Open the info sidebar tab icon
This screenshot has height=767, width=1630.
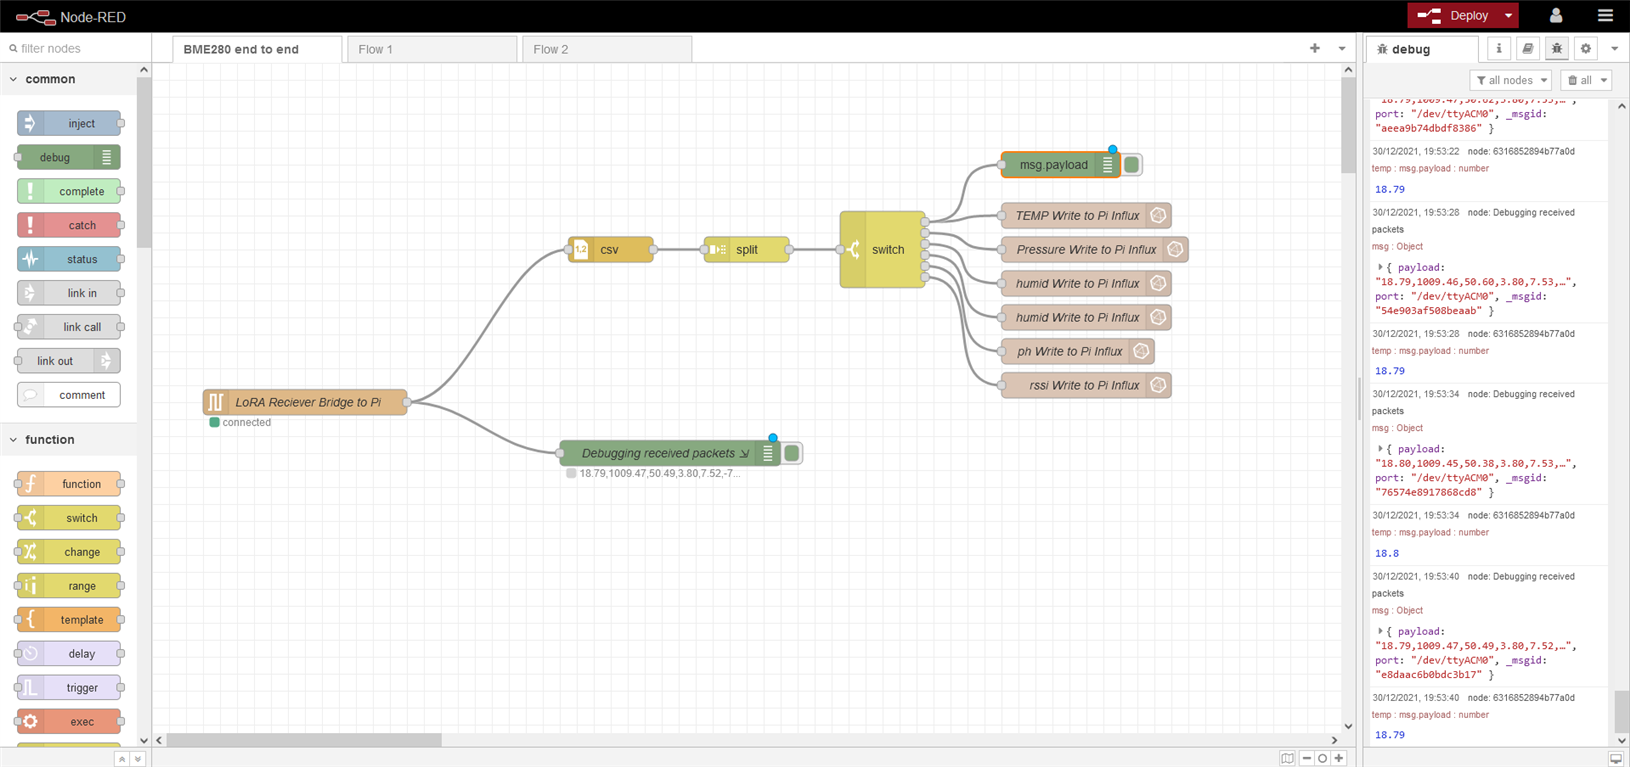(1498, 49)
